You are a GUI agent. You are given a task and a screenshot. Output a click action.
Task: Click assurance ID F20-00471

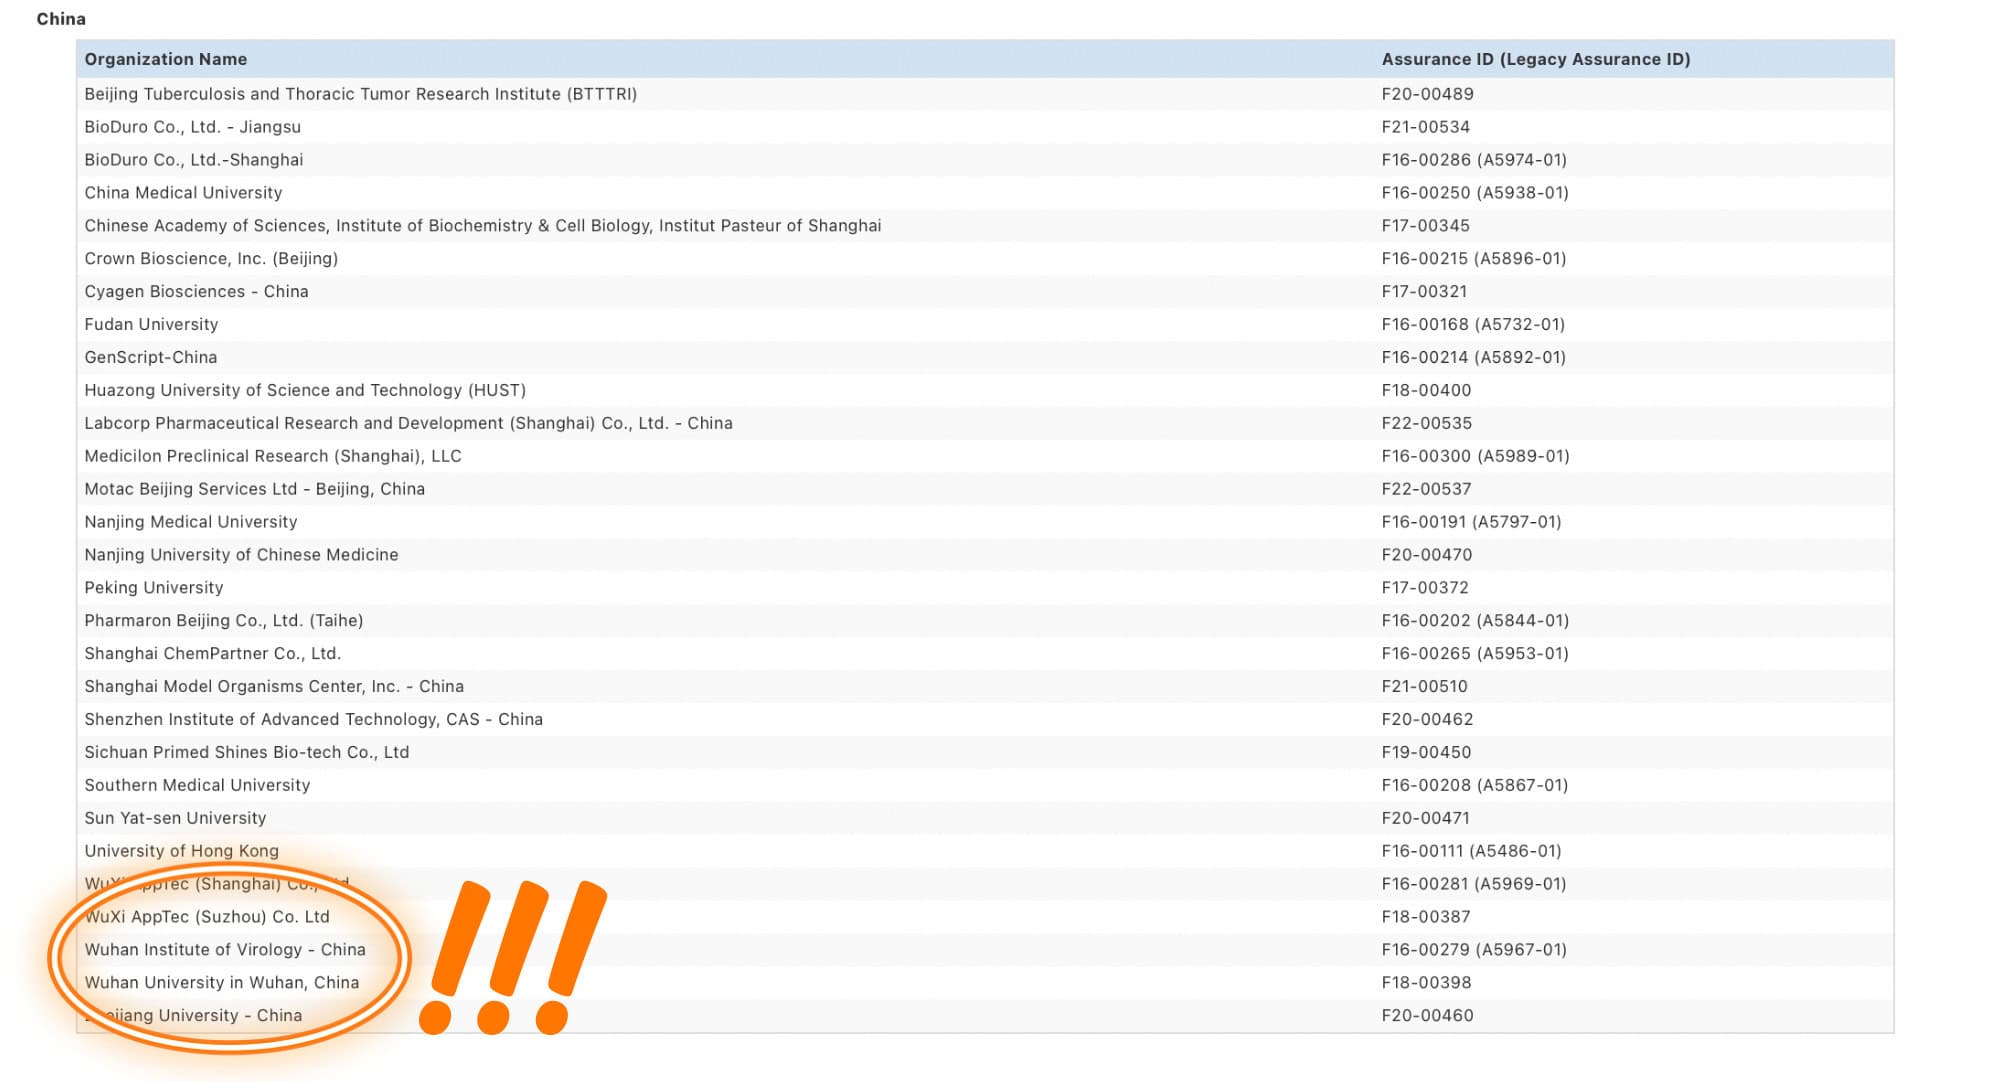[1425, 820]
